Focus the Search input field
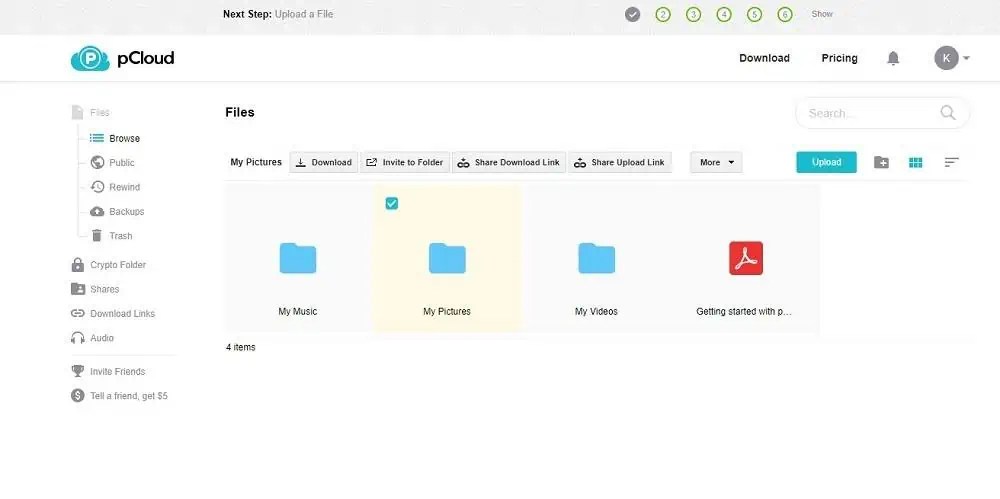Viewport: 1000px width, 499px height. pyautogui.click(x=882, y=113)
